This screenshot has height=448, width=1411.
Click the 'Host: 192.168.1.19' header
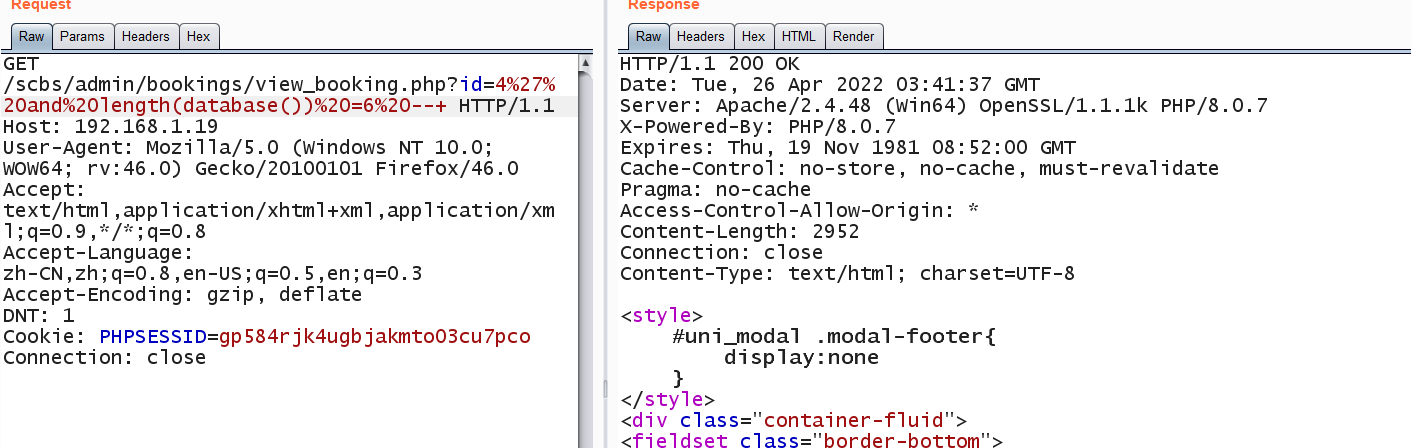pos(110,127)
